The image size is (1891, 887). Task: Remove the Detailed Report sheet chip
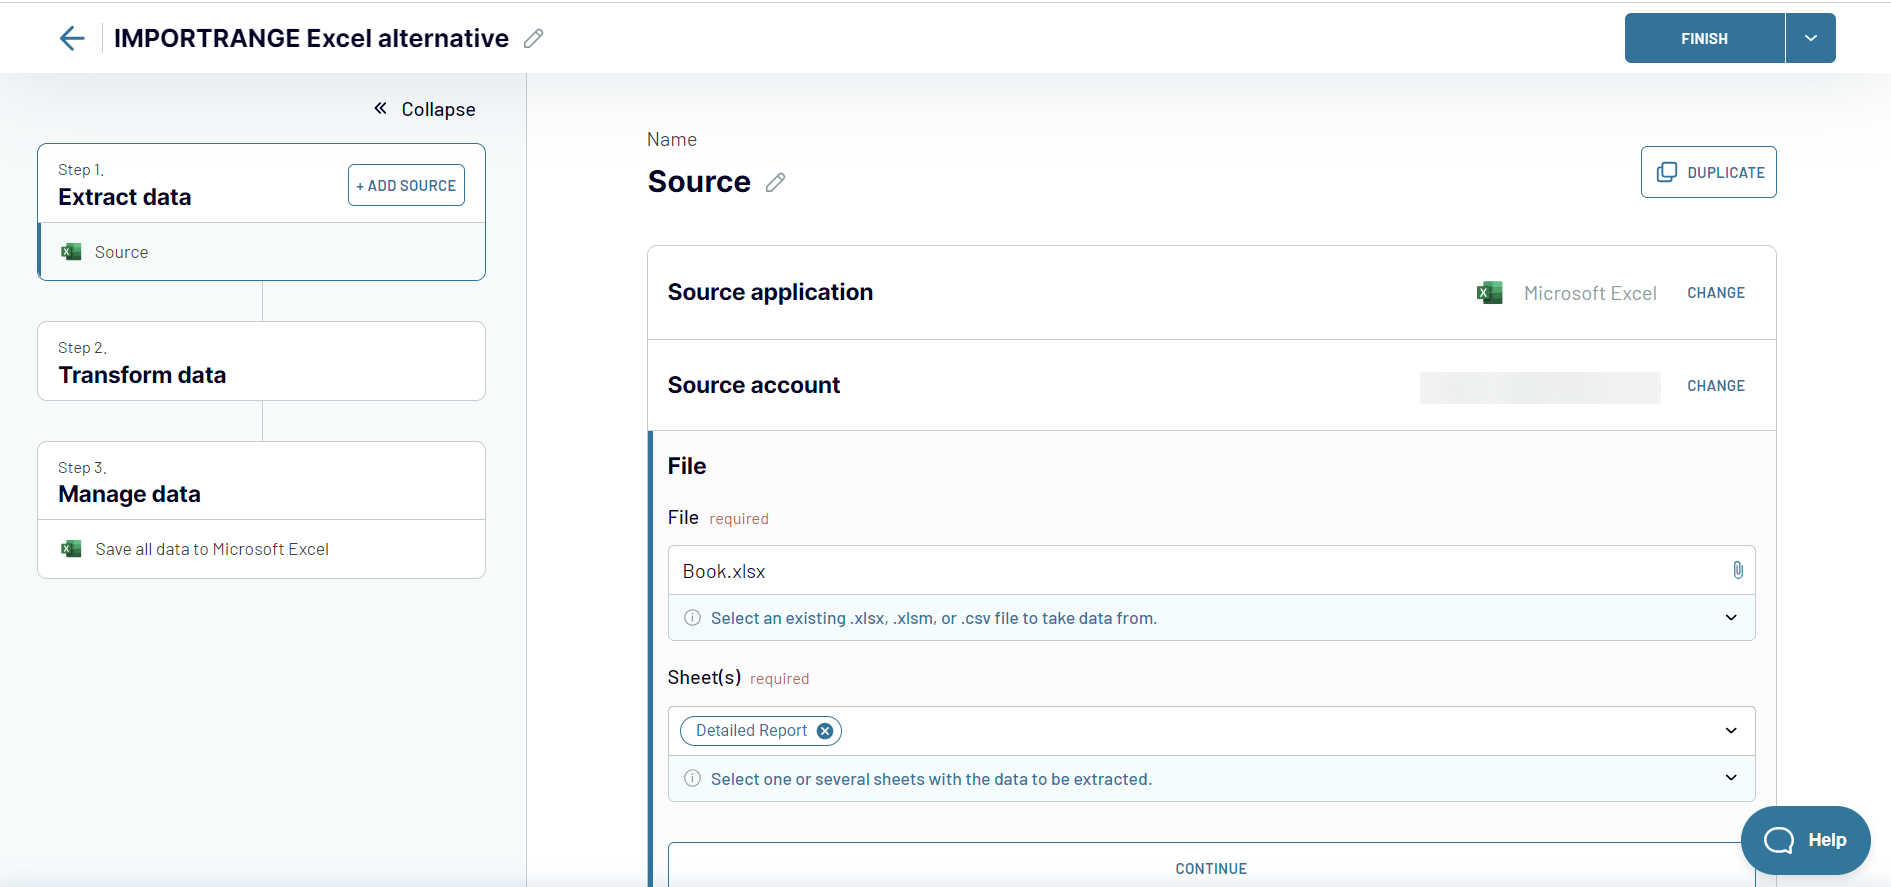(x=825, y=731)
